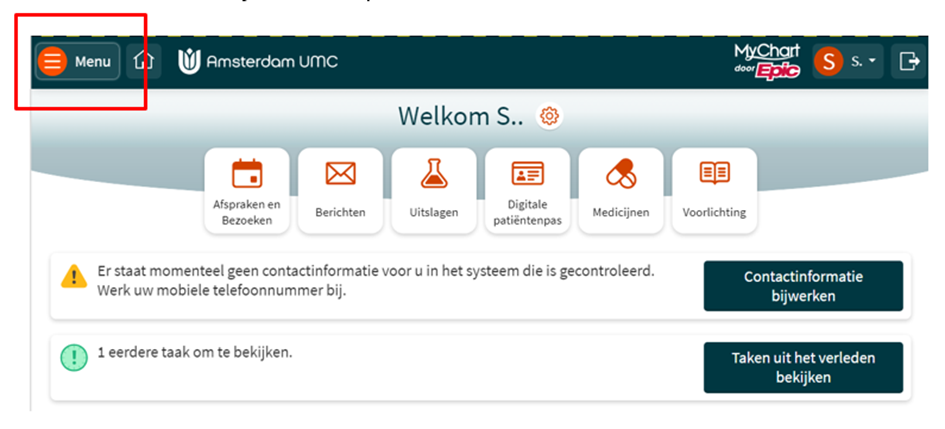Open Medicijnen pills tile
The height and width of the screenshot is (429, 945).
[x=621, y=191]
